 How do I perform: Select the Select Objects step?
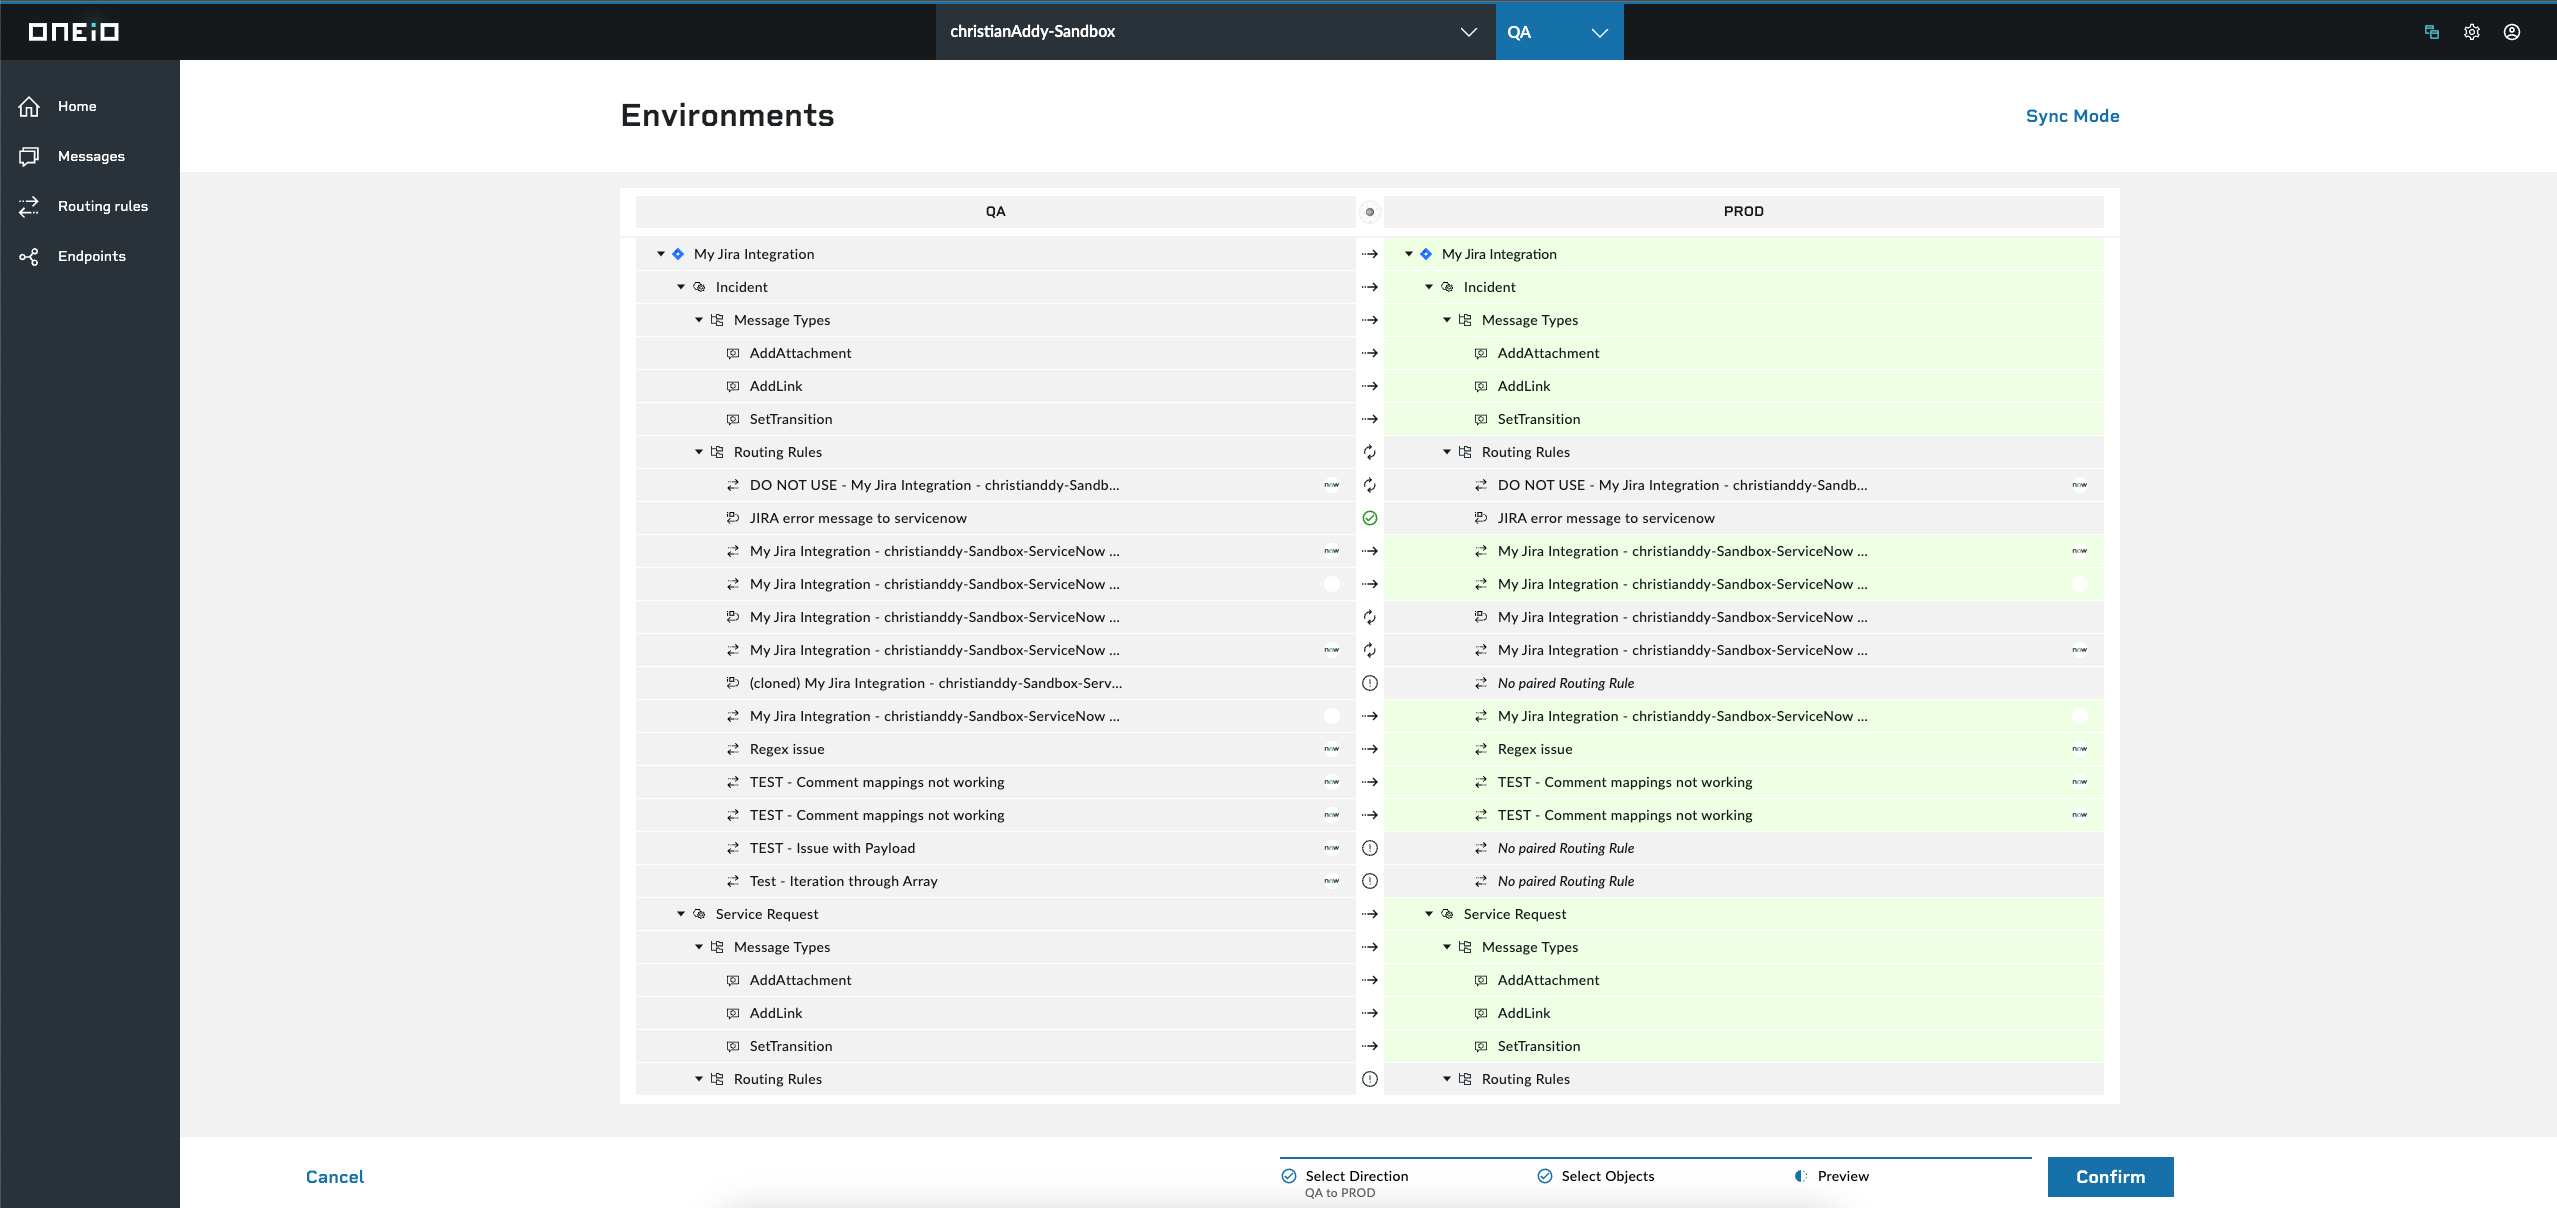[x=1596, y=1176]
